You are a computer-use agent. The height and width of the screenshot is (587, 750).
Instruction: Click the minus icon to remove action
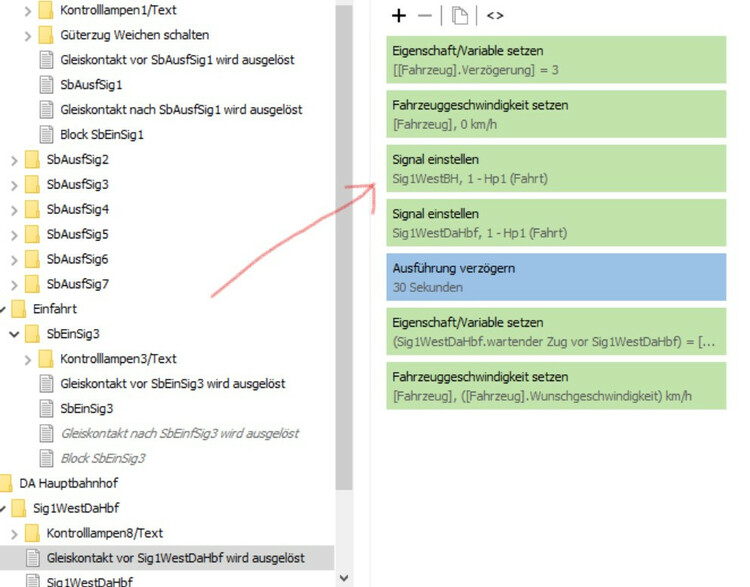coord(424,16)
